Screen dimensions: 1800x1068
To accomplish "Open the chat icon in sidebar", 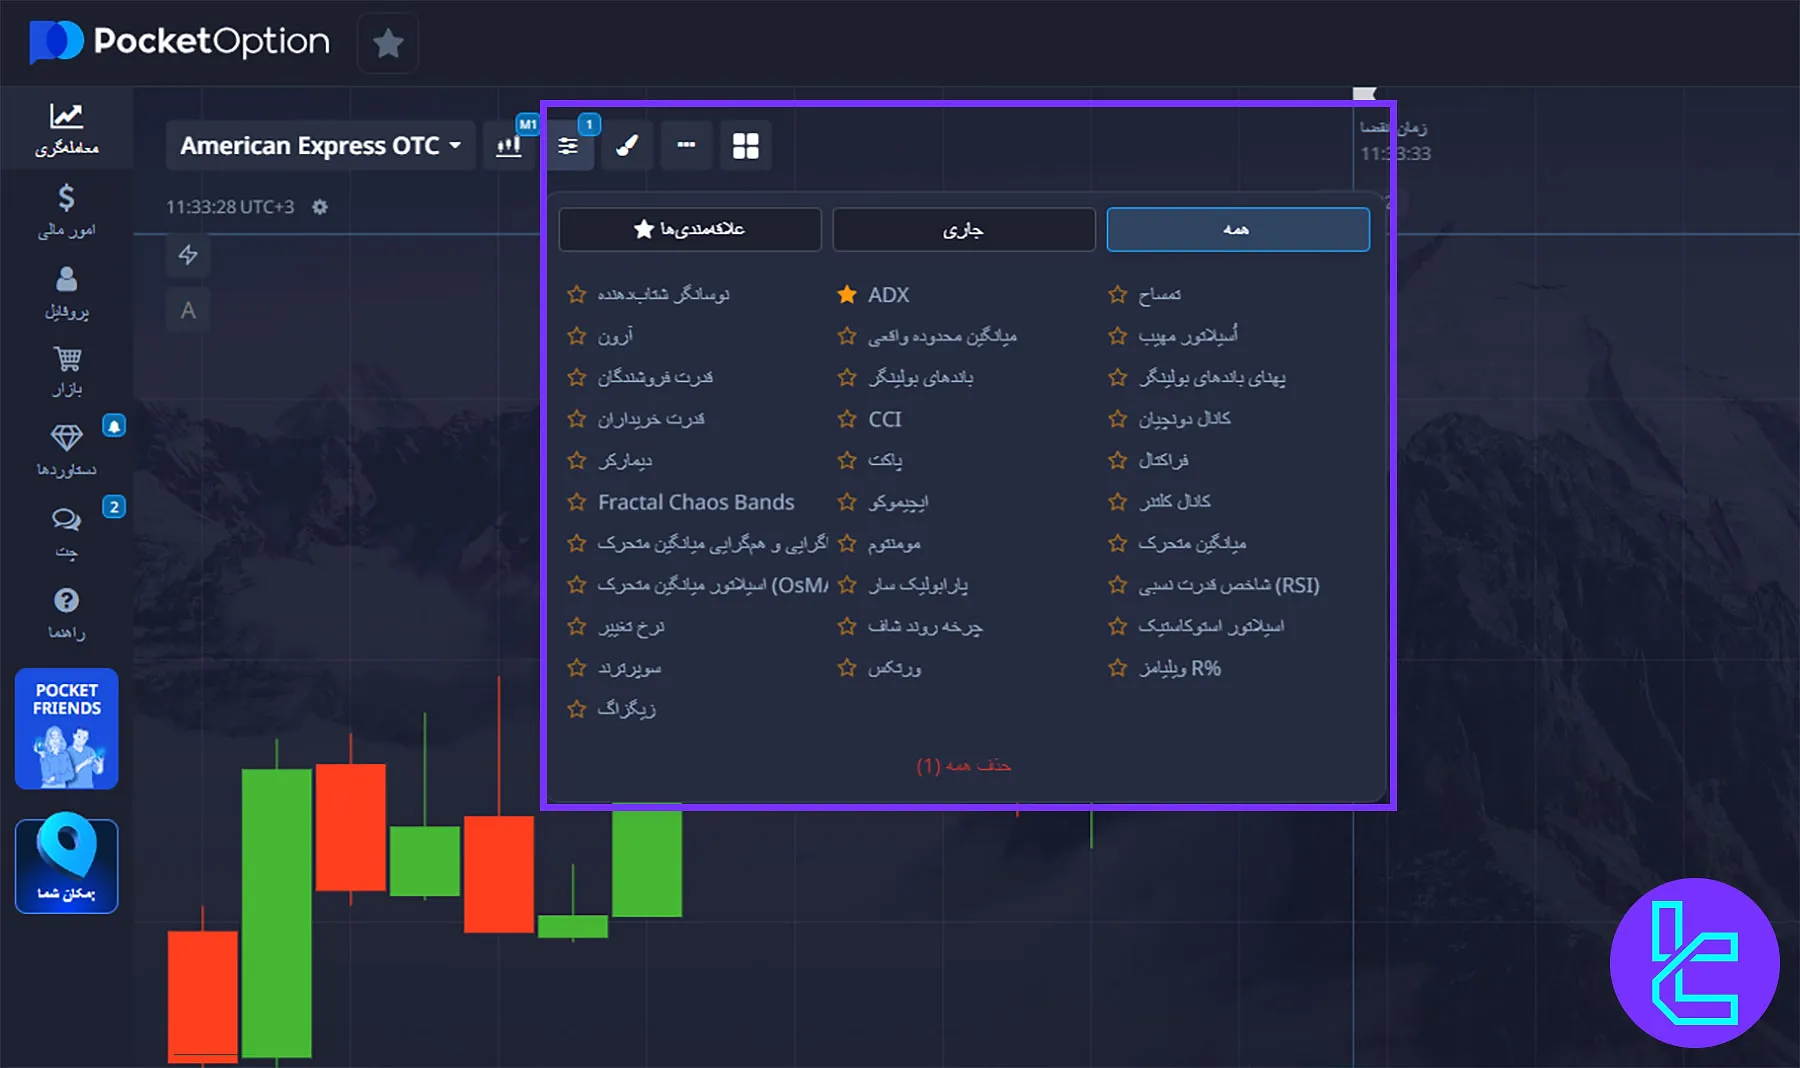I will (66, 530).
